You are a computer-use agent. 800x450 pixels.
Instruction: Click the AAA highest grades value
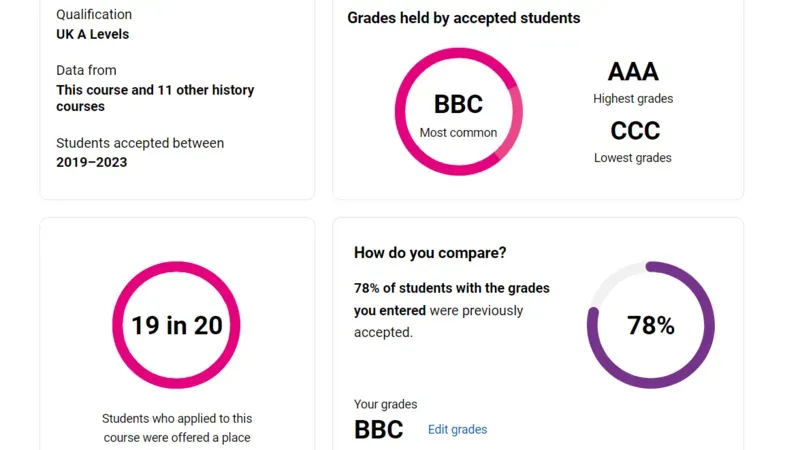633,71
